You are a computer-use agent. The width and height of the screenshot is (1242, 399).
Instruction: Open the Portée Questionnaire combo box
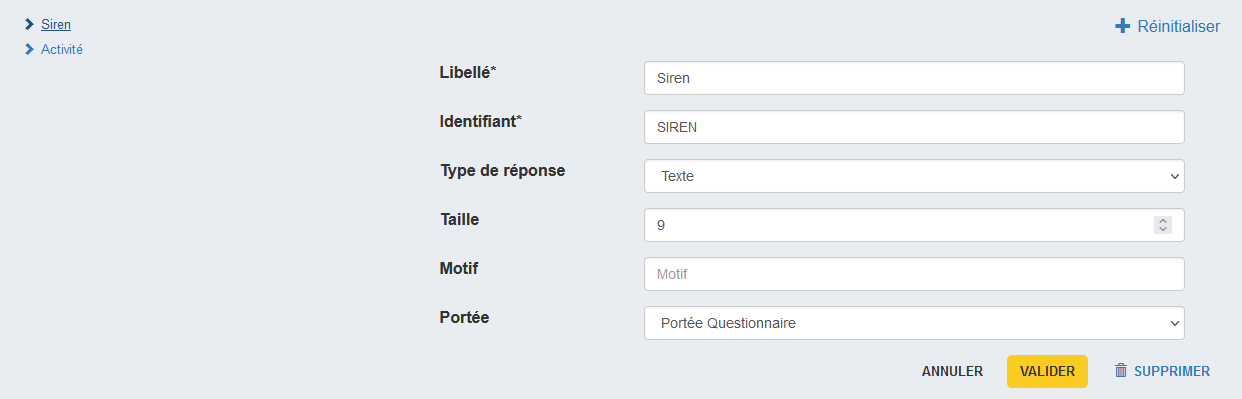914,323
